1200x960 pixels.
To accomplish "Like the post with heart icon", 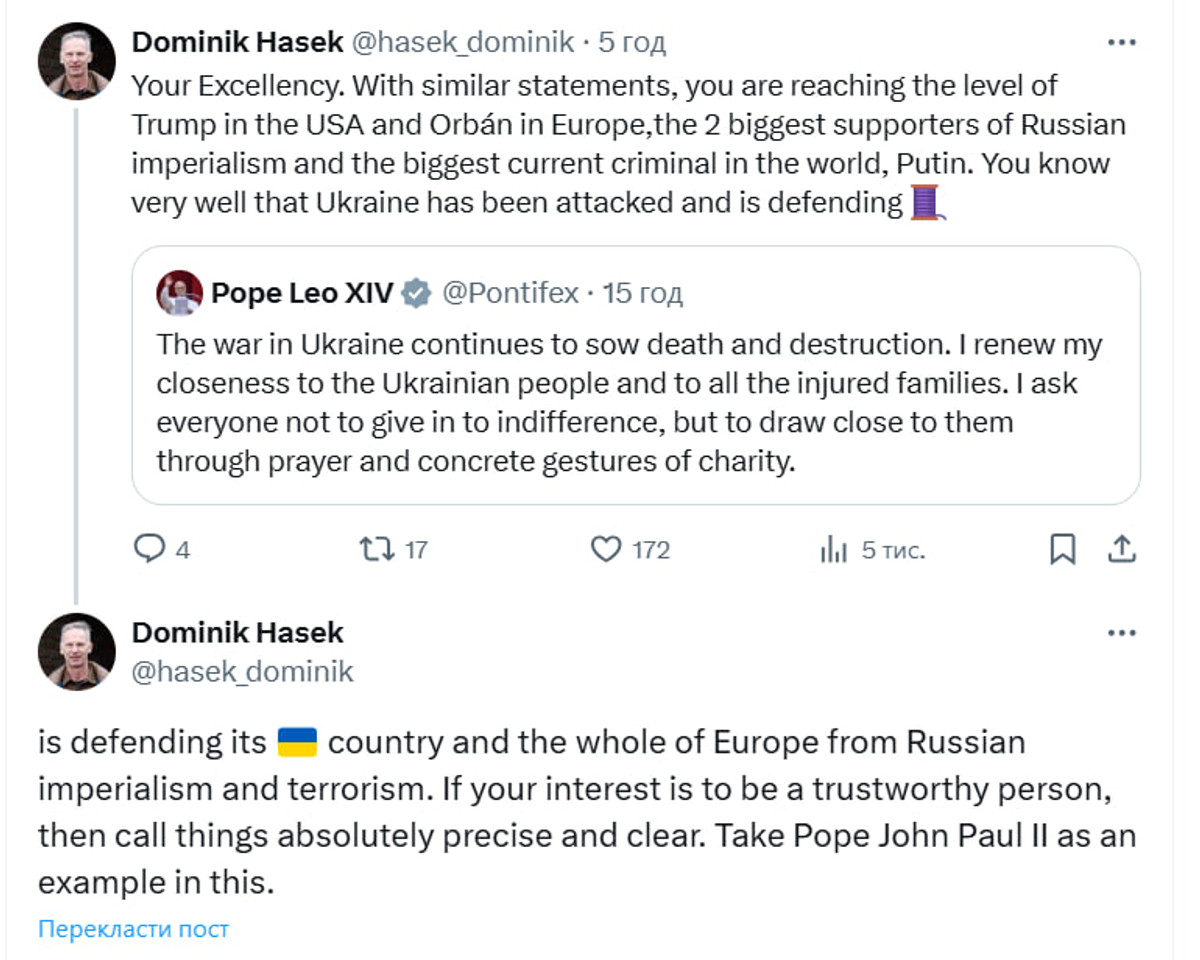I will pos(606,549).
